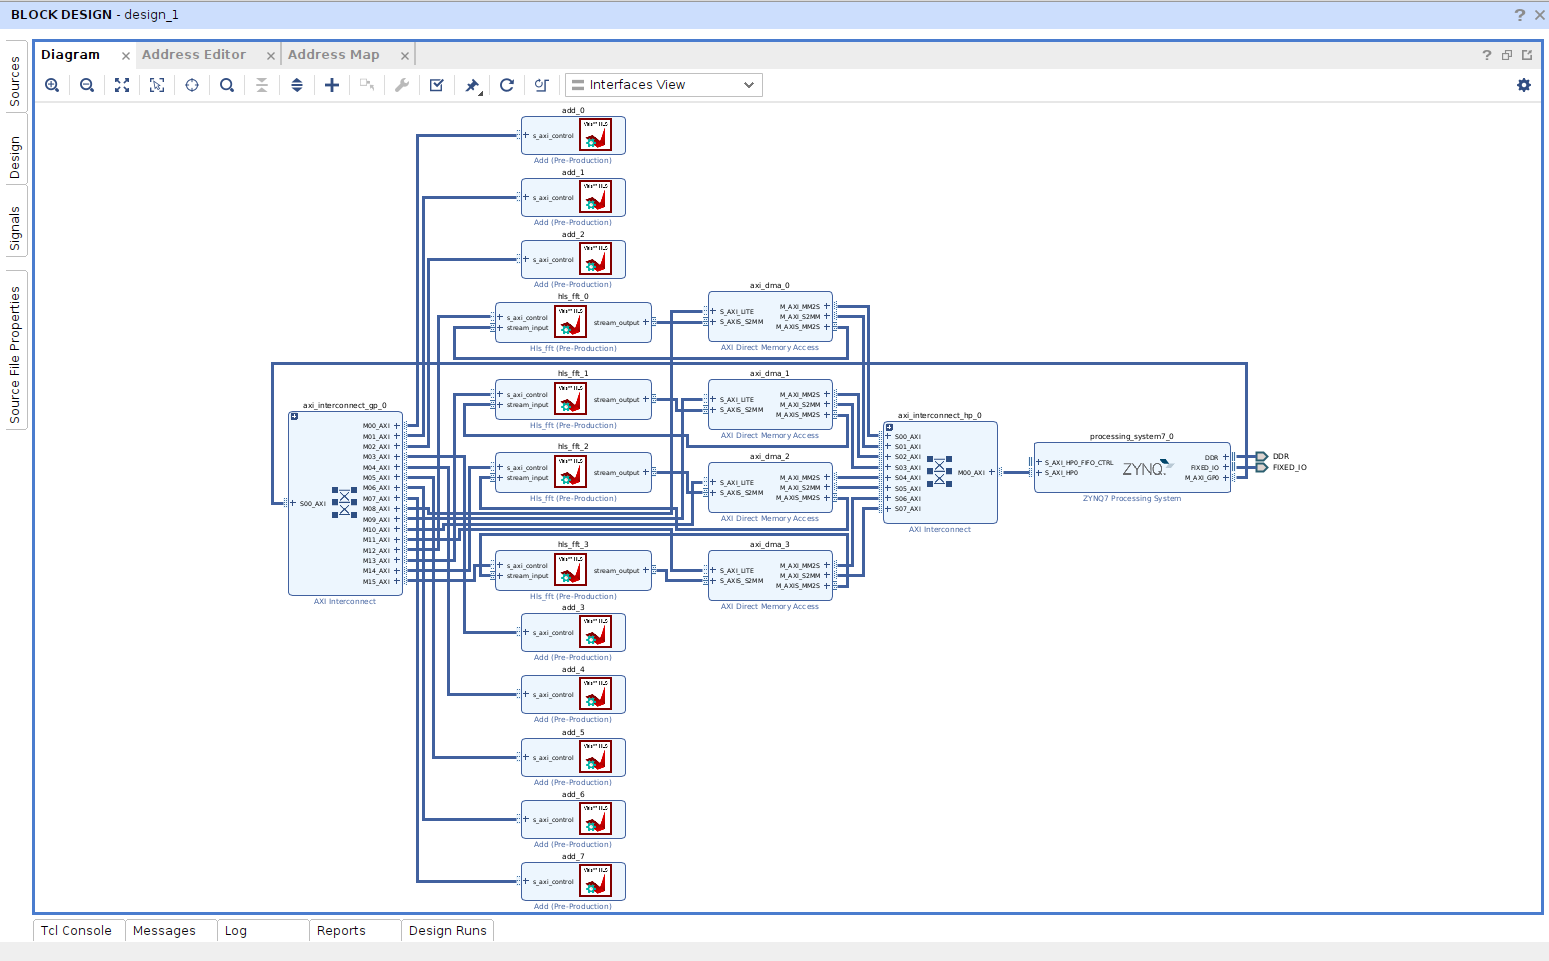
Task: Click the Validate Design checkmark icon
Action: click(x=437, y=85)
